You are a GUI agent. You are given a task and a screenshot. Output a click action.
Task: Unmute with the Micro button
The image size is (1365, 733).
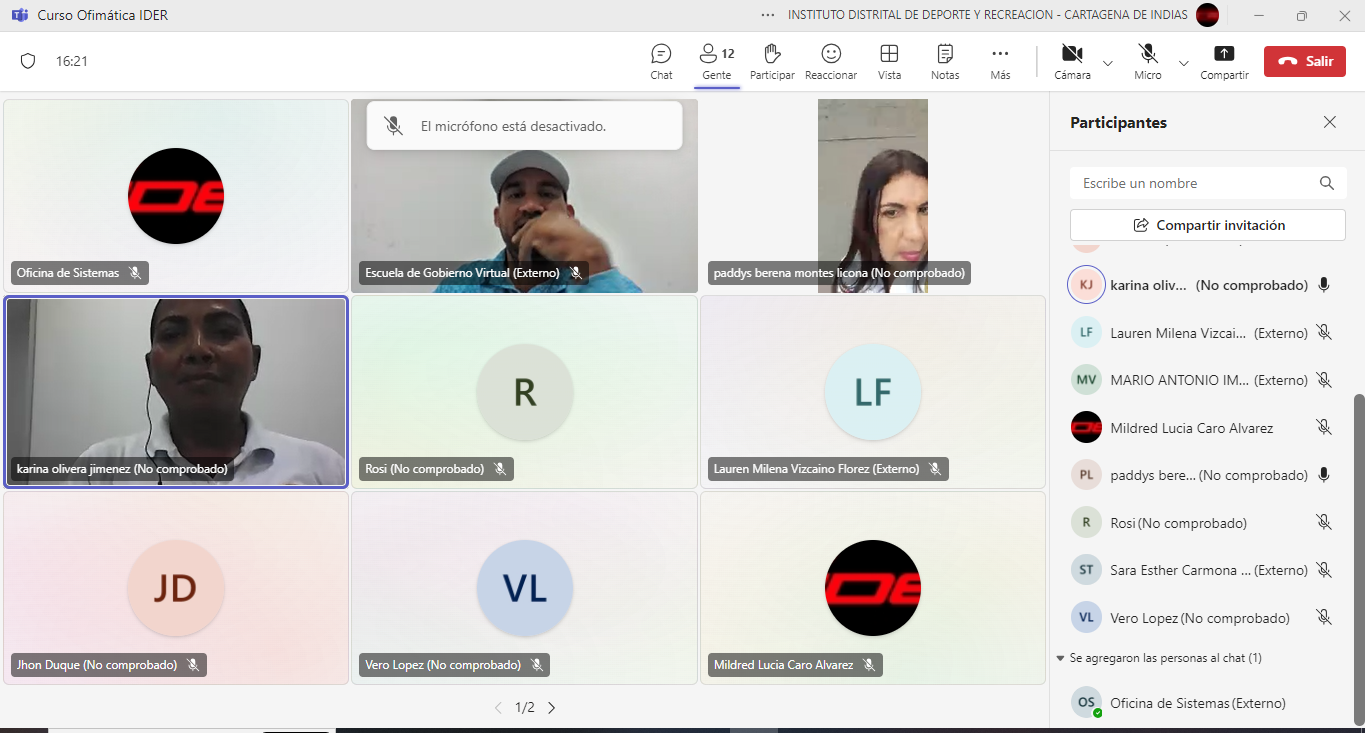coord(1148,61)
